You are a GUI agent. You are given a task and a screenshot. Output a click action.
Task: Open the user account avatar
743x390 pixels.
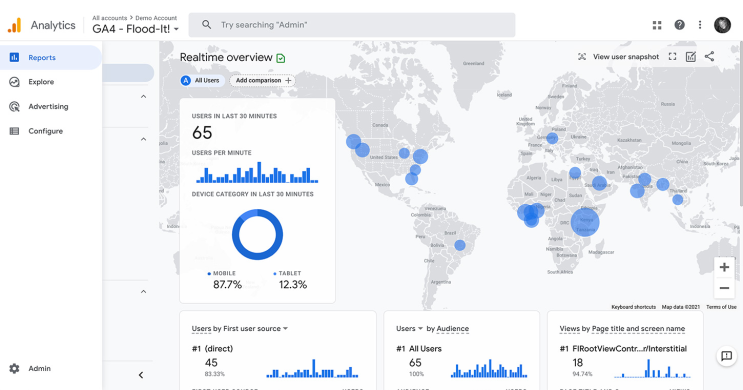point(722,25)
